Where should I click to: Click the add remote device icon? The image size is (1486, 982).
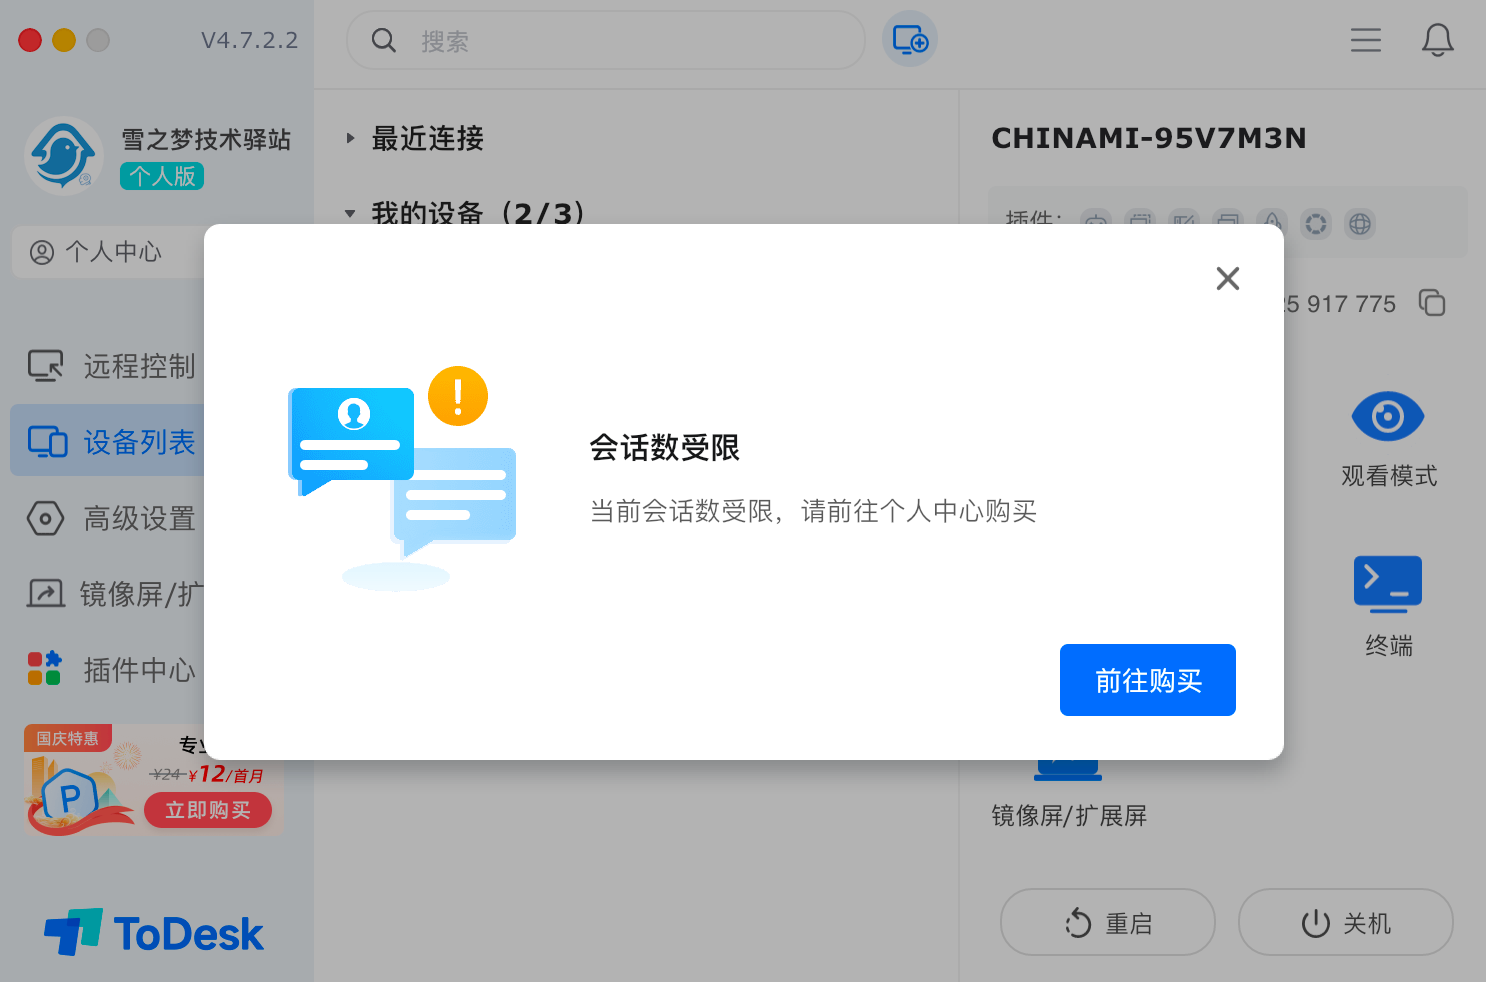[909, 40]
